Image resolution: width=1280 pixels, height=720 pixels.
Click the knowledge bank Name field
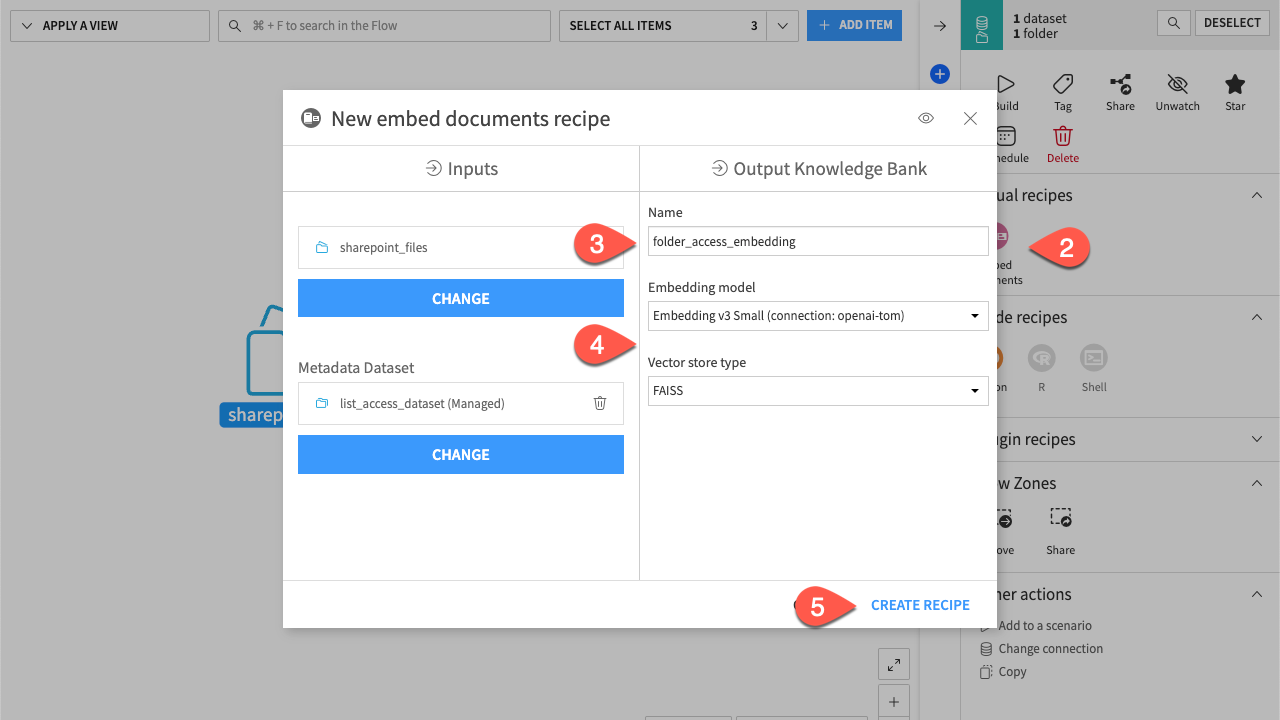tap(817, 241)
